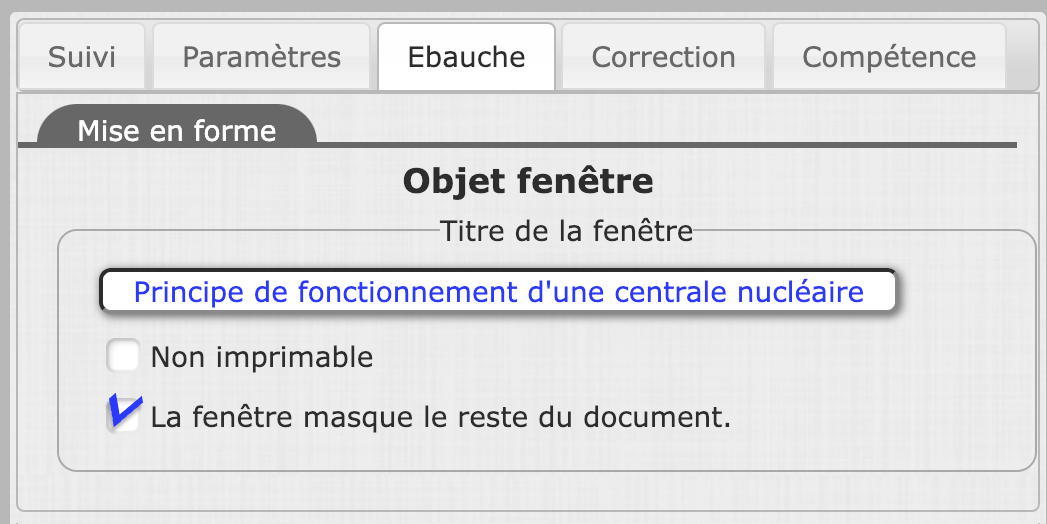The height and width of the screenshot is (524, 1047).
Task: Go to the Compétence tab
Action: (x=888, y=56)
